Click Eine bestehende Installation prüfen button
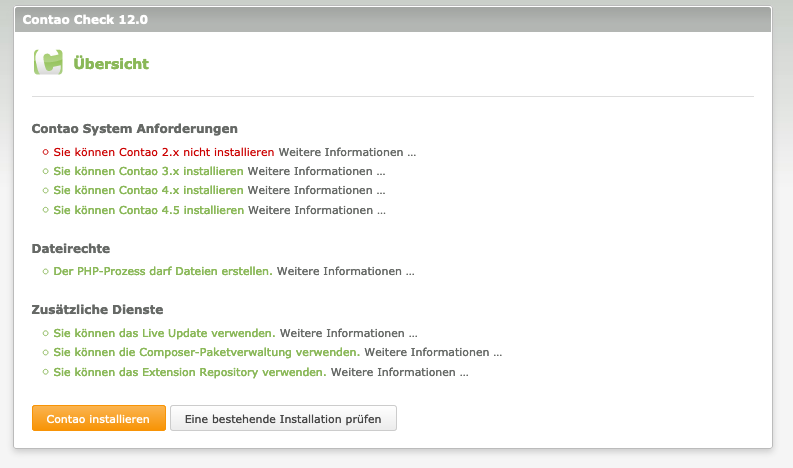The height and width of the screenshot is (468, 793). pyautogui.click(x=283, y=418)
